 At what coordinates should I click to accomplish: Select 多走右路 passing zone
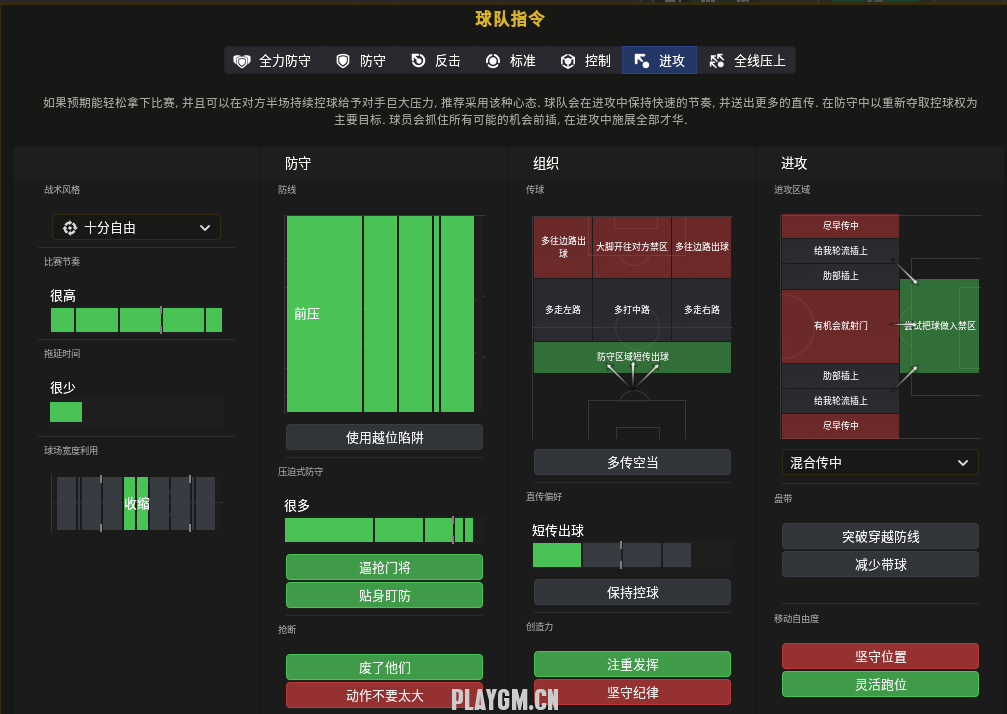pos(701,309)
